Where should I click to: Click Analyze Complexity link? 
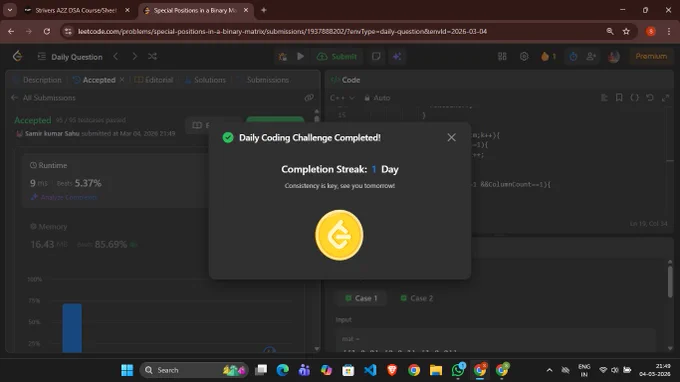click(64, 197)
